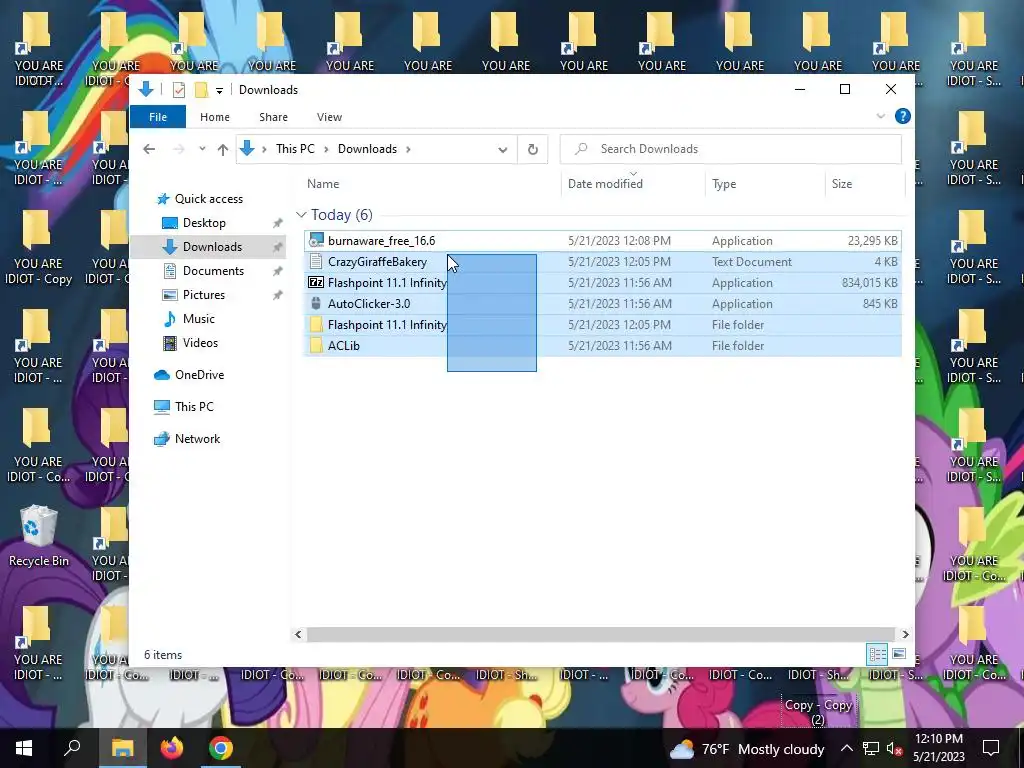
Task: Open the chevron after Downloads in address bar
Action: click(408, 150)
